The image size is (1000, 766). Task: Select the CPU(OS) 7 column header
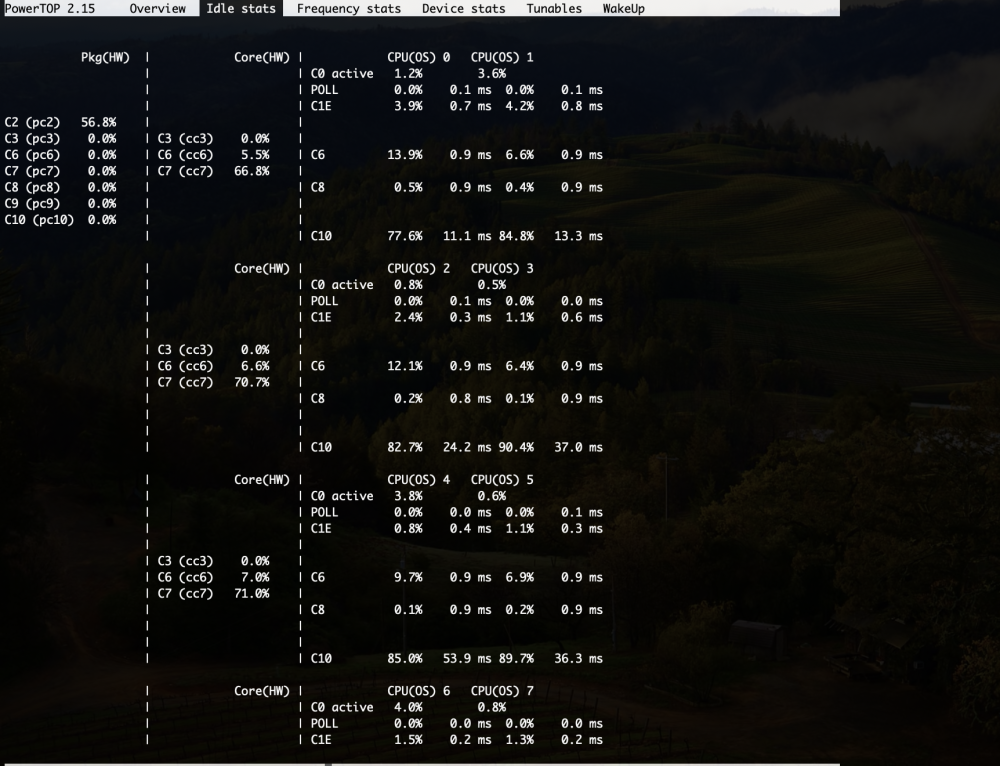pos(503,691)
